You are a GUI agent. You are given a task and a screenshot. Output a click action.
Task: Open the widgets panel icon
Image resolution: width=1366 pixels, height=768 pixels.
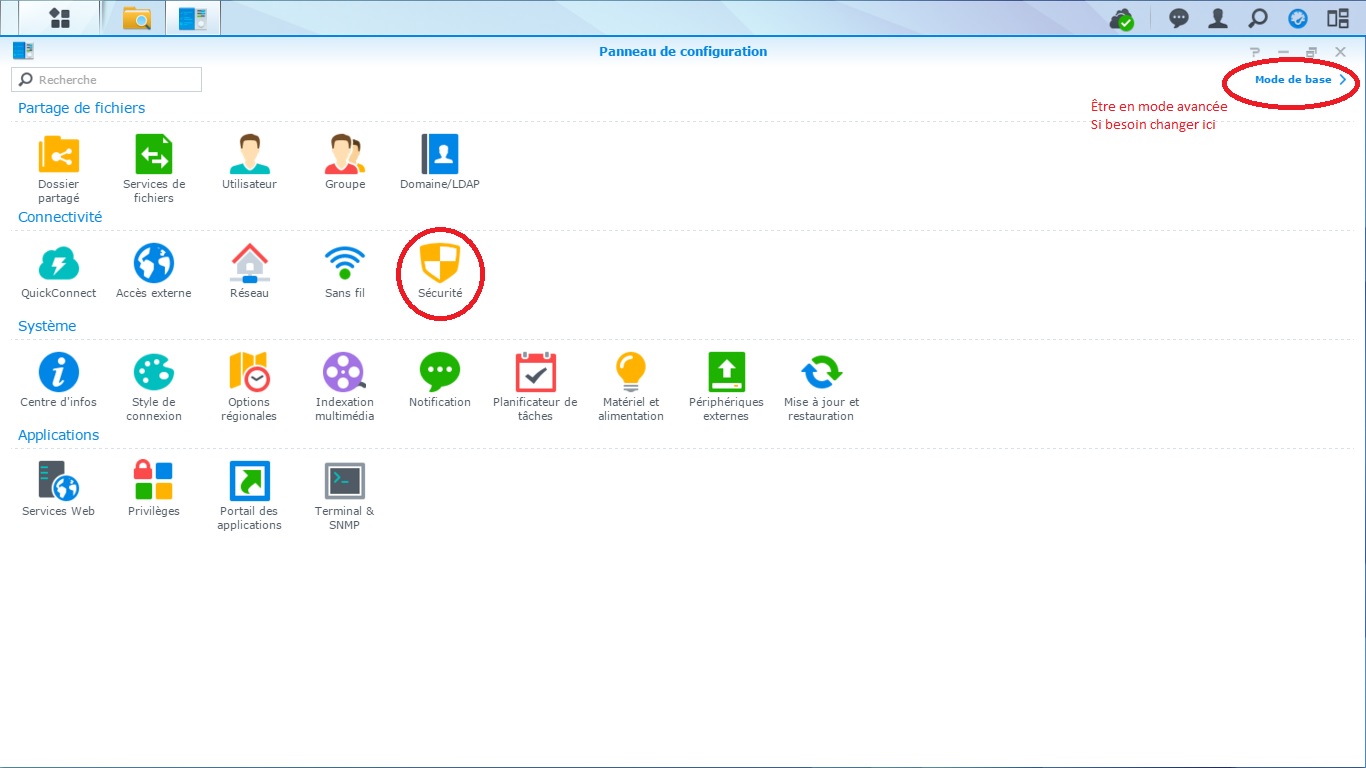click(1338, 18)
